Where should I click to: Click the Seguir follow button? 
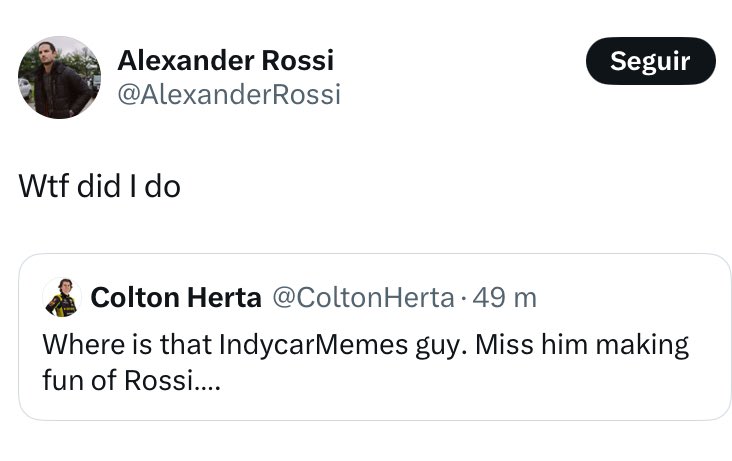(x=650, y=61)
